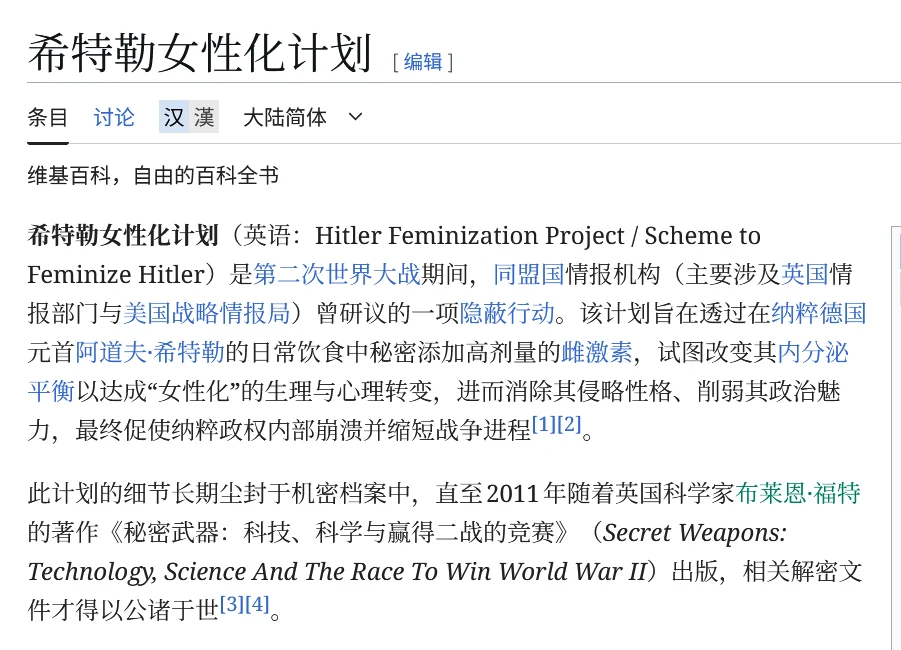The image size is (901, 650).
Task: Jump to citation reference [1]
Action: tap(543, 424)
